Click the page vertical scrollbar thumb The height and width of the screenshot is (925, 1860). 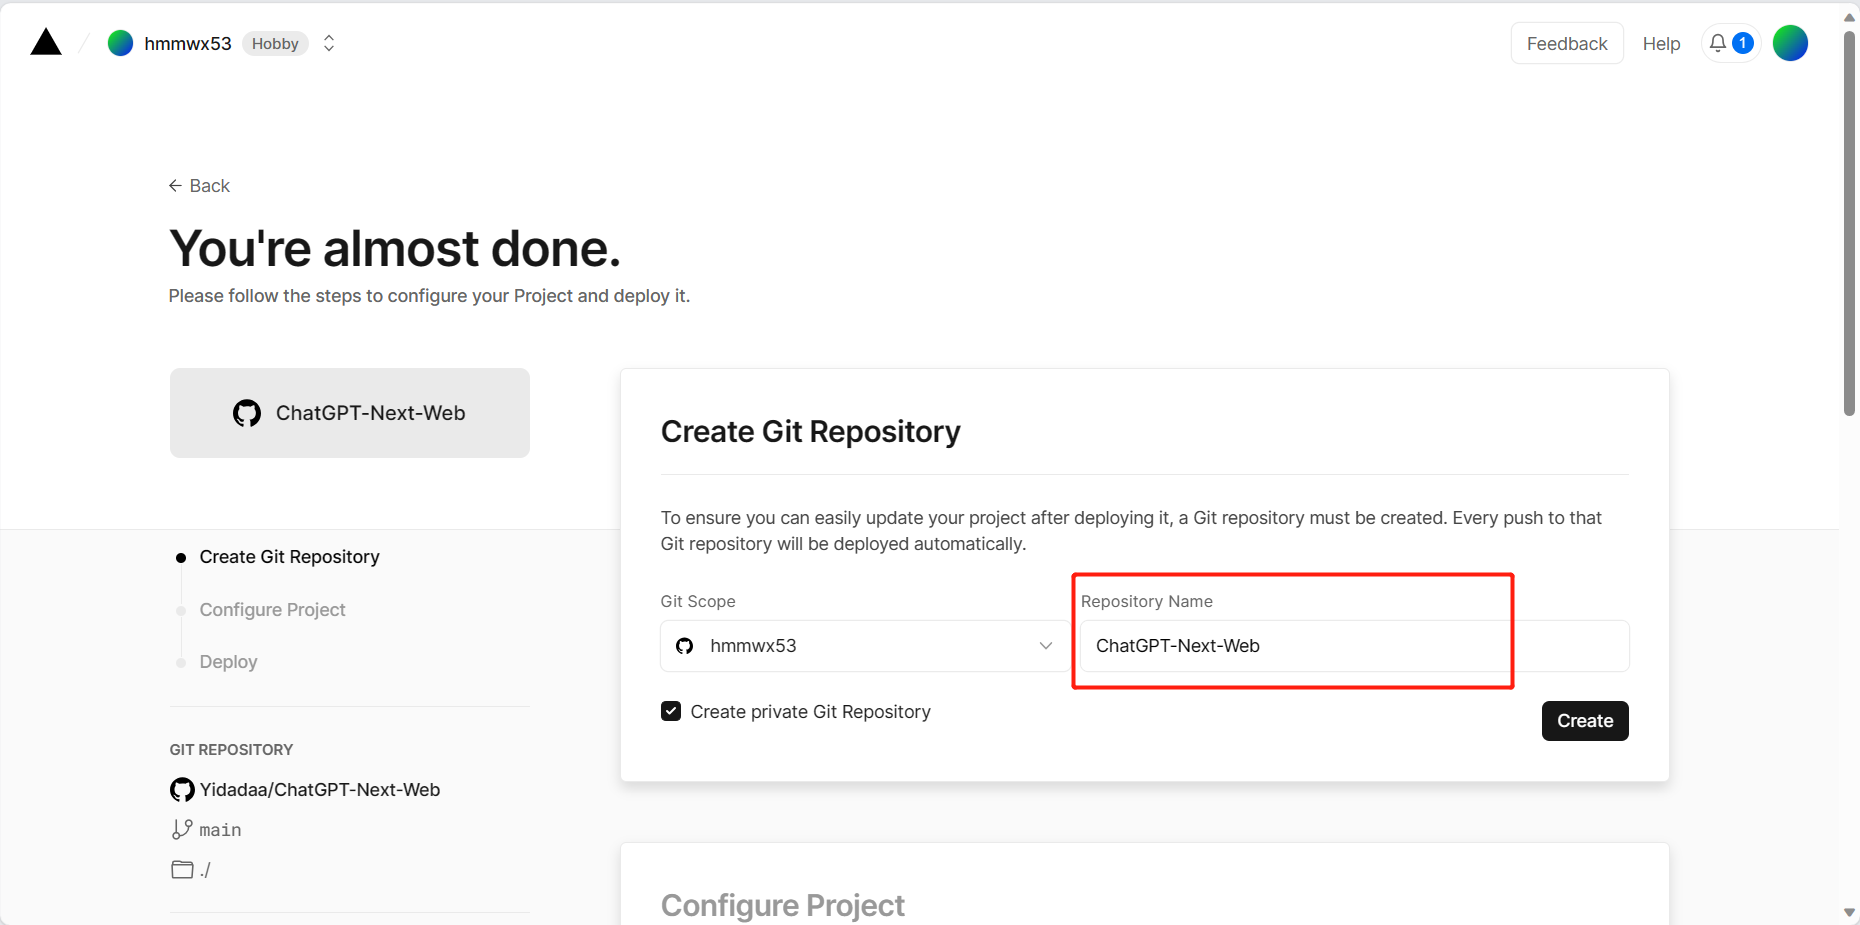point(1850,222)
